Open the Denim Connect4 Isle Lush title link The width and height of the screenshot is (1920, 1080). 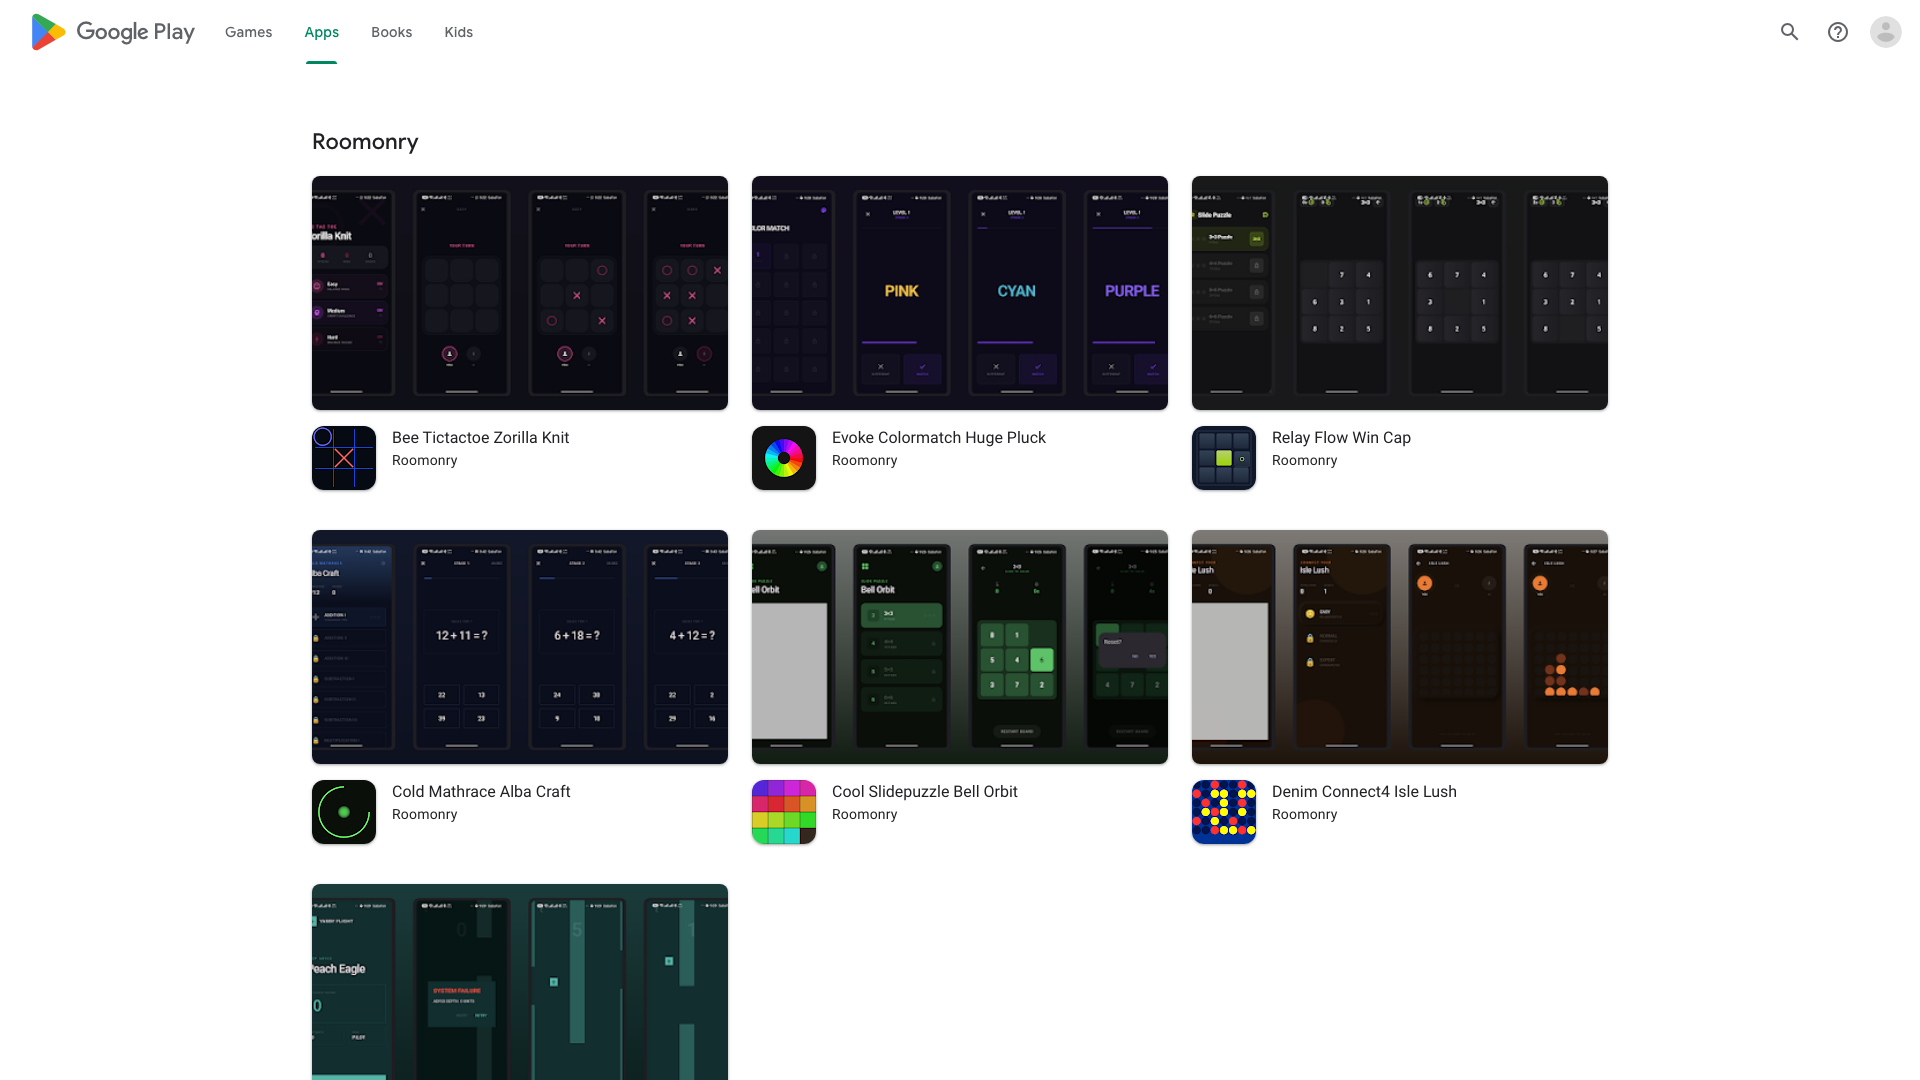pos(1364,792)
